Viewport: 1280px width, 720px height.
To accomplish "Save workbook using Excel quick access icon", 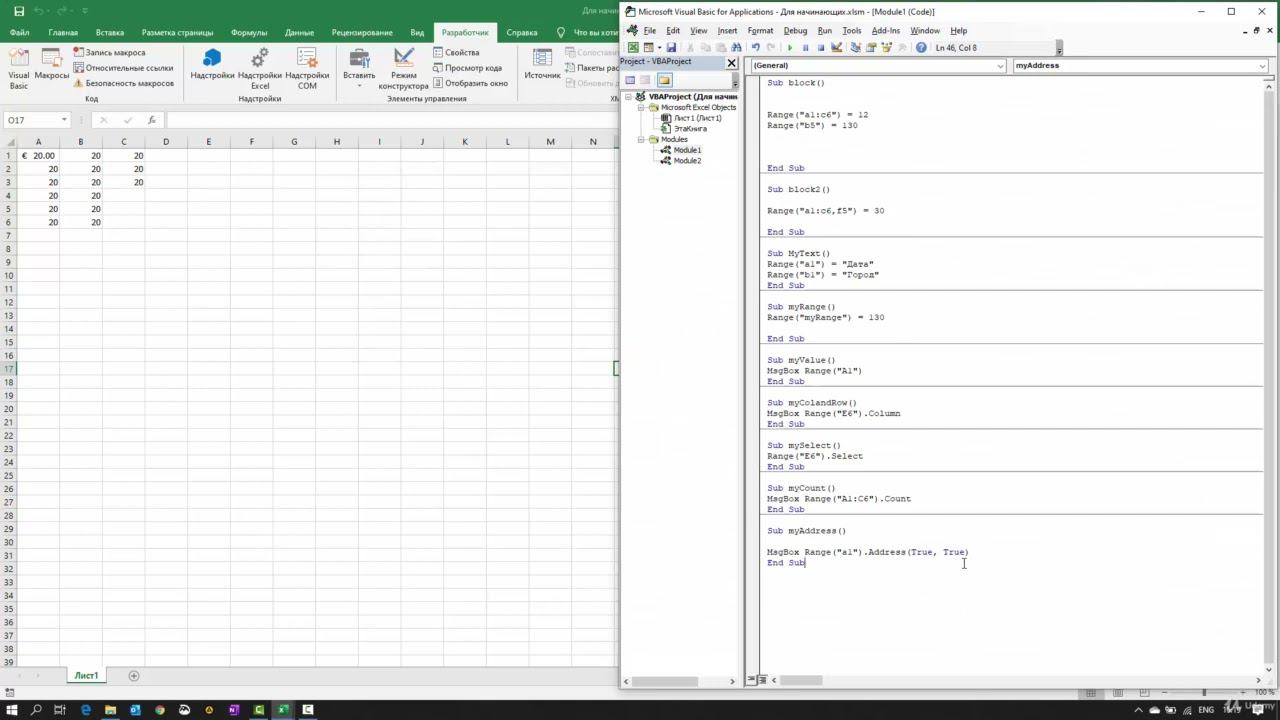I will pos(19,11).
